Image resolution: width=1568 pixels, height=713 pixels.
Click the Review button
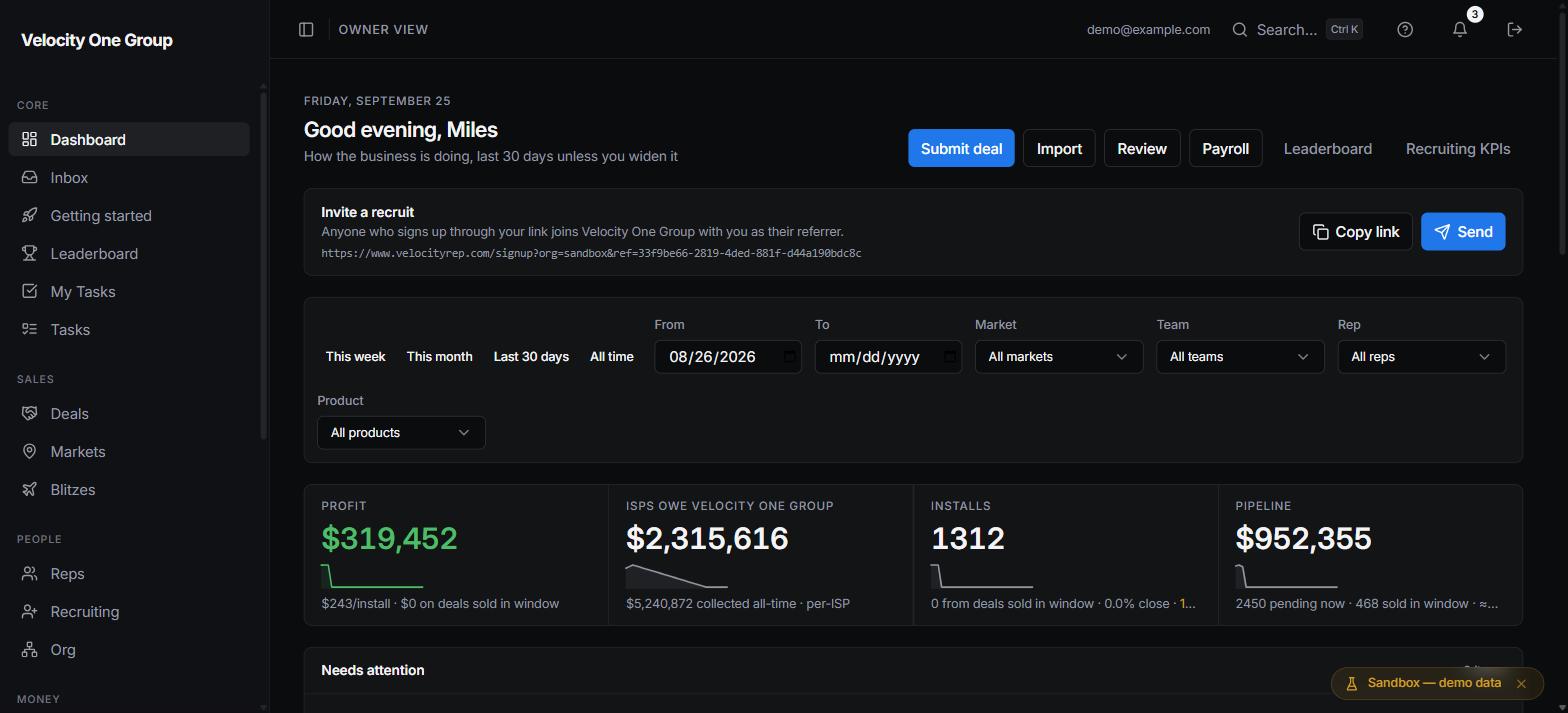[x=1142, y=149]
